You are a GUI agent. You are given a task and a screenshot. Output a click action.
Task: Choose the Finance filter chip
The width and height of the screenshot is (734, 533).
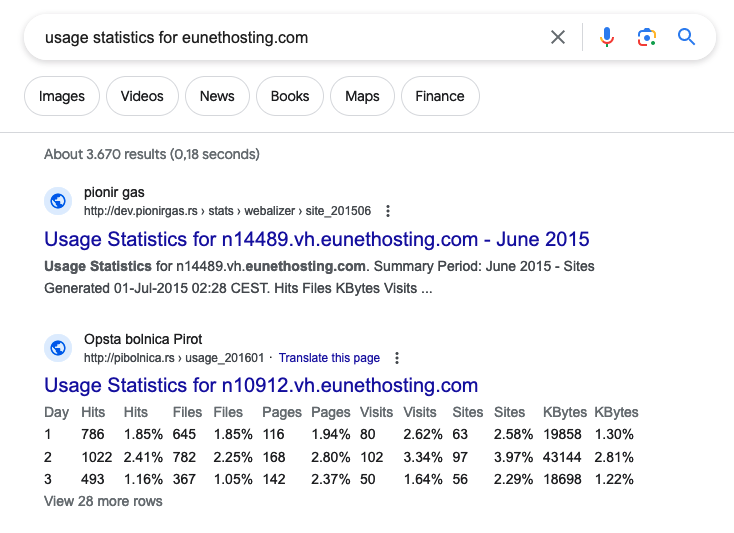(440, 96)
